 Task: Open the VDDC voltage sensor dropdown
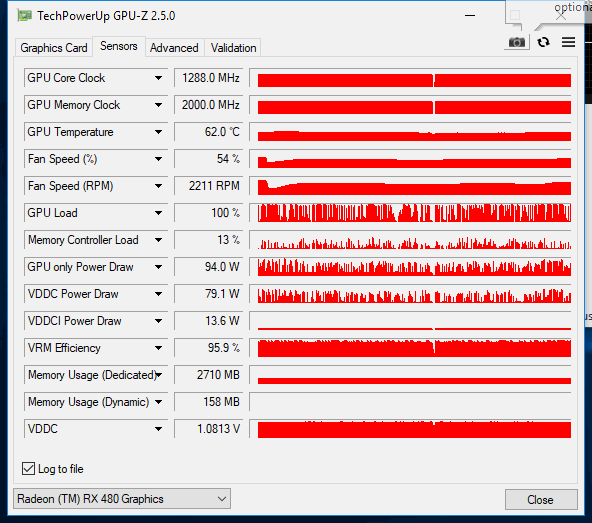(158, 429)
